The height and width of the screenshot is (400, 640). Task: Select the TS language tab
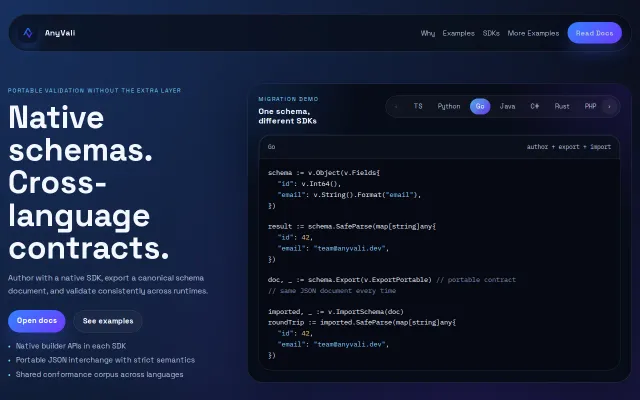coord(418,107)
